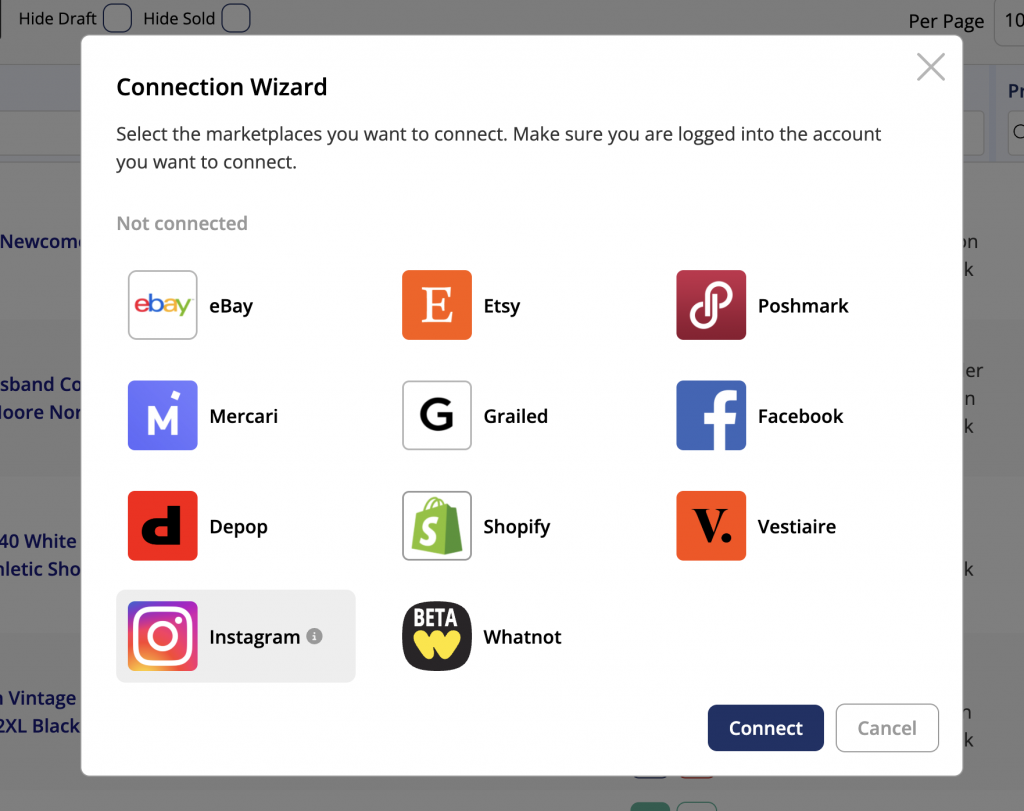Choose the Etsy marketplace icon
1024x811 pixels.
tap(437, 305)
